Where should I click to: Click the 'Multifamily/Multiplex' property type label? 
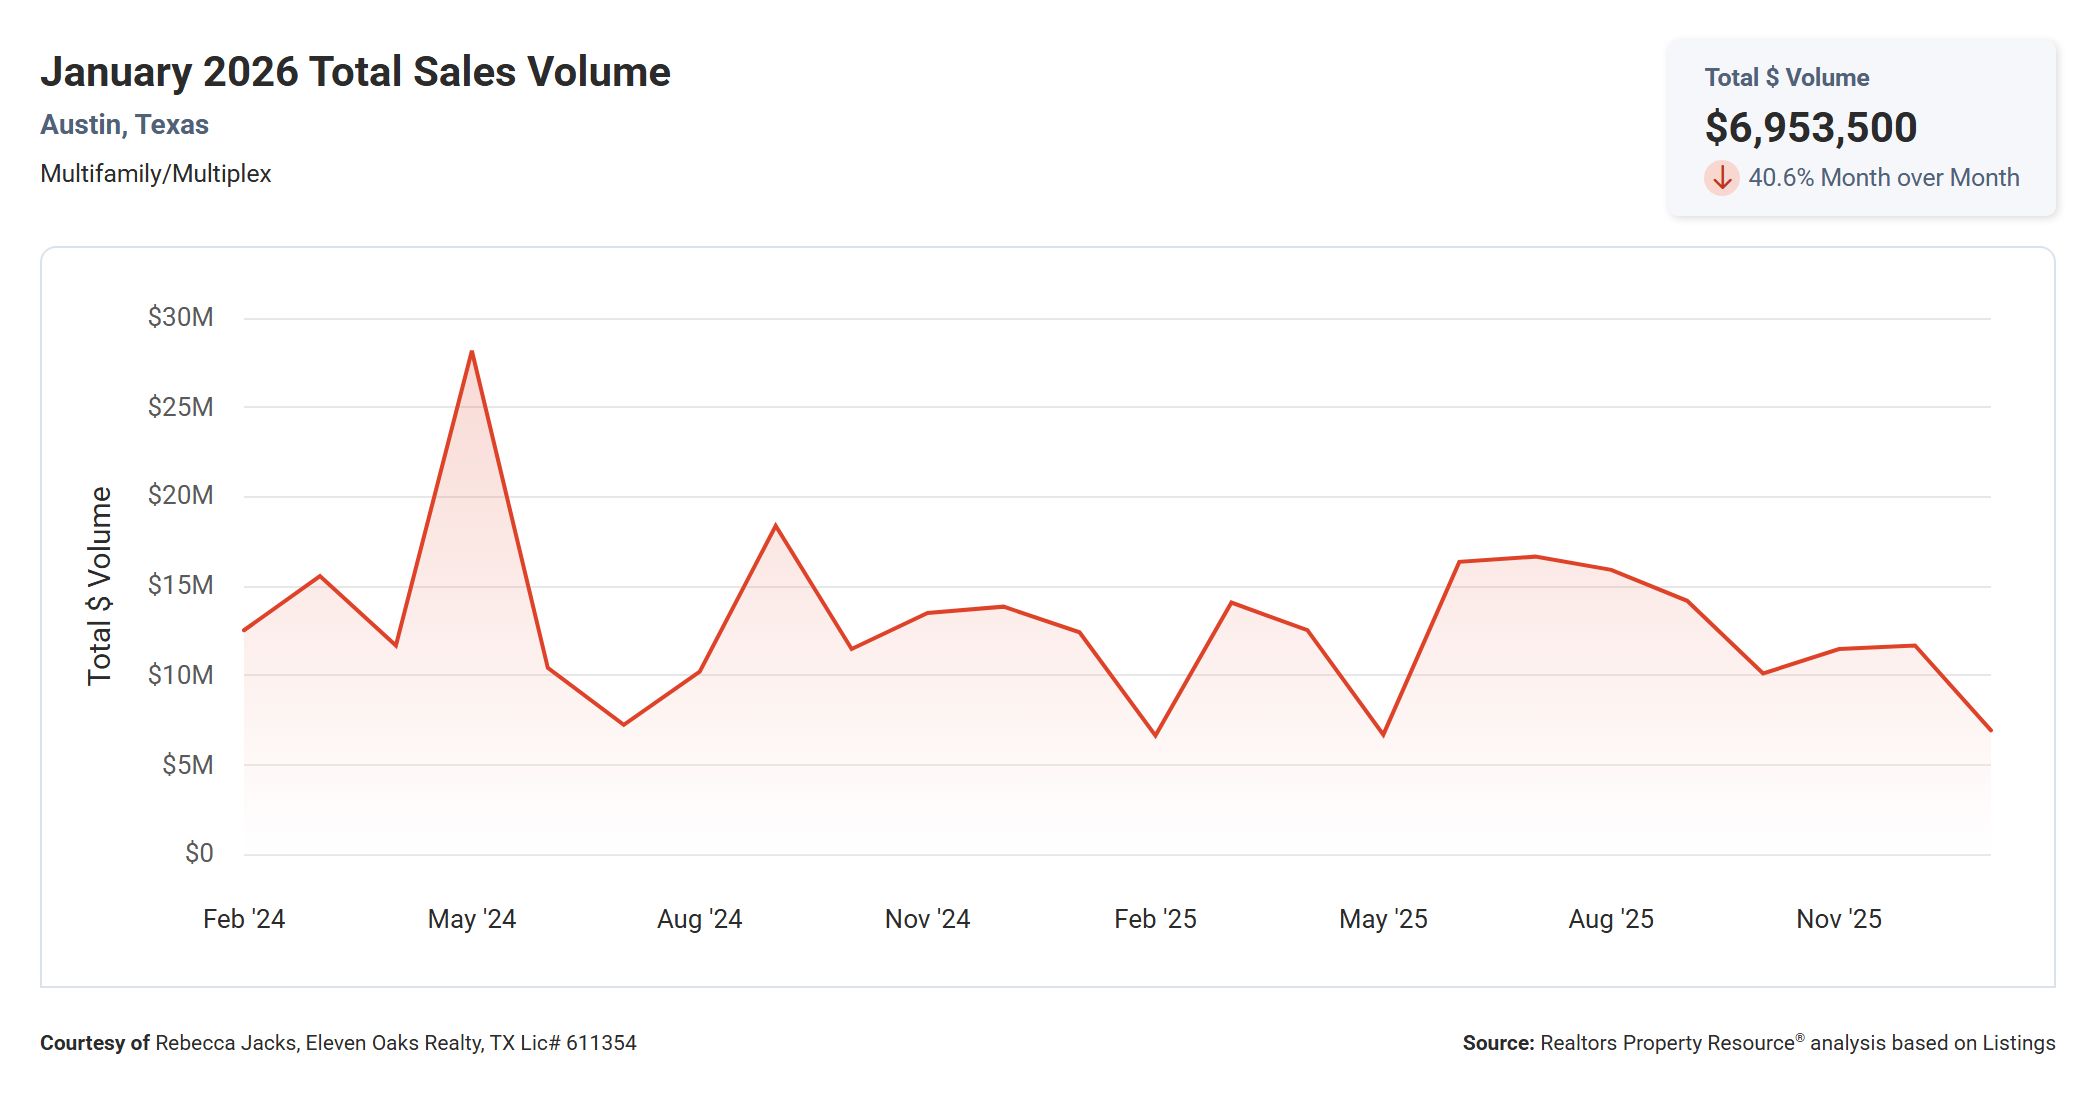point(155,174)
